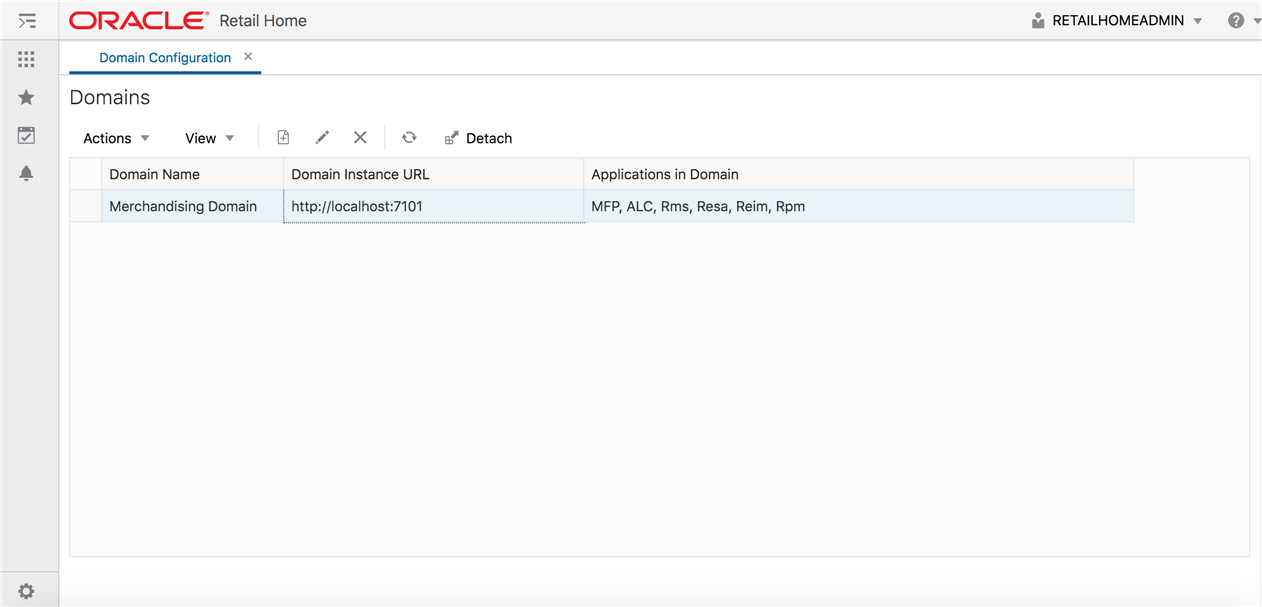Click the Domain Name column header
Screen dimensions: 1262x607
[192, 174]
